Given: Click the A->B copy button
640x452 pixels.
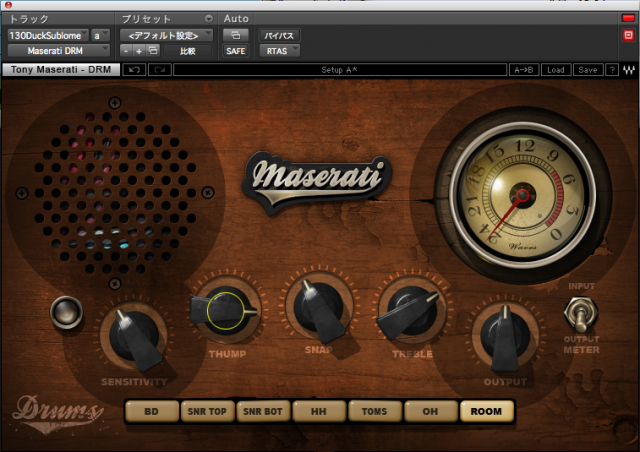Looking at the screenshot, I should (524, 70).
